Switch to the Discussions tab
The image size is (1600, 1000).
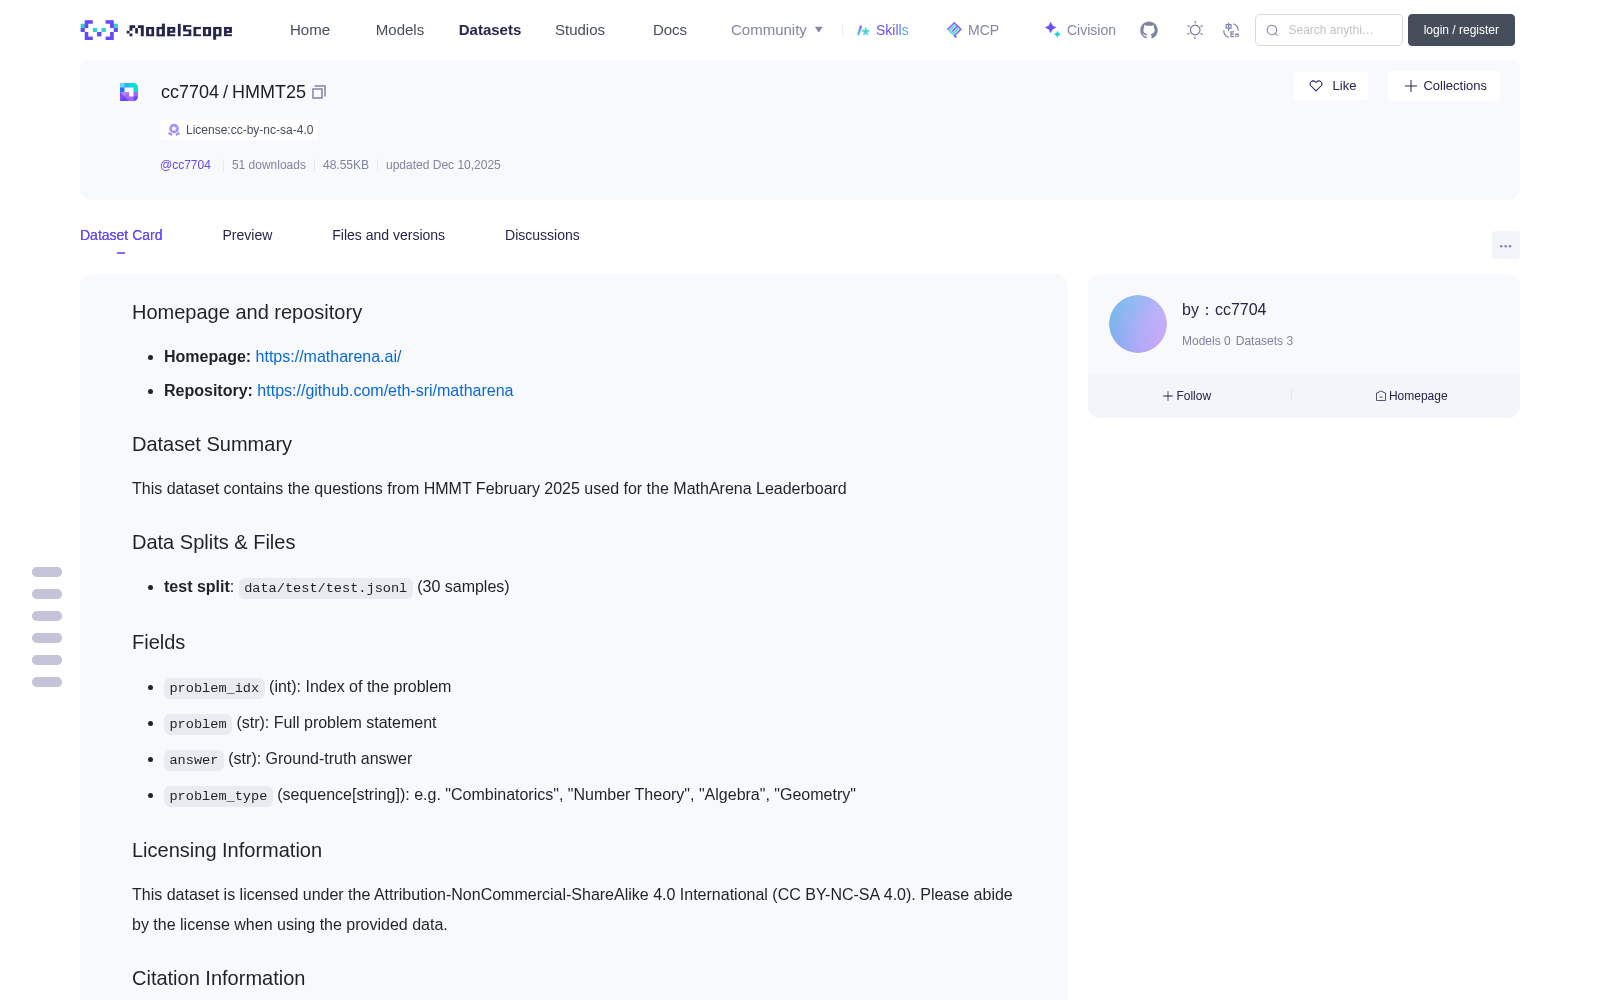[x=542, y=235]
